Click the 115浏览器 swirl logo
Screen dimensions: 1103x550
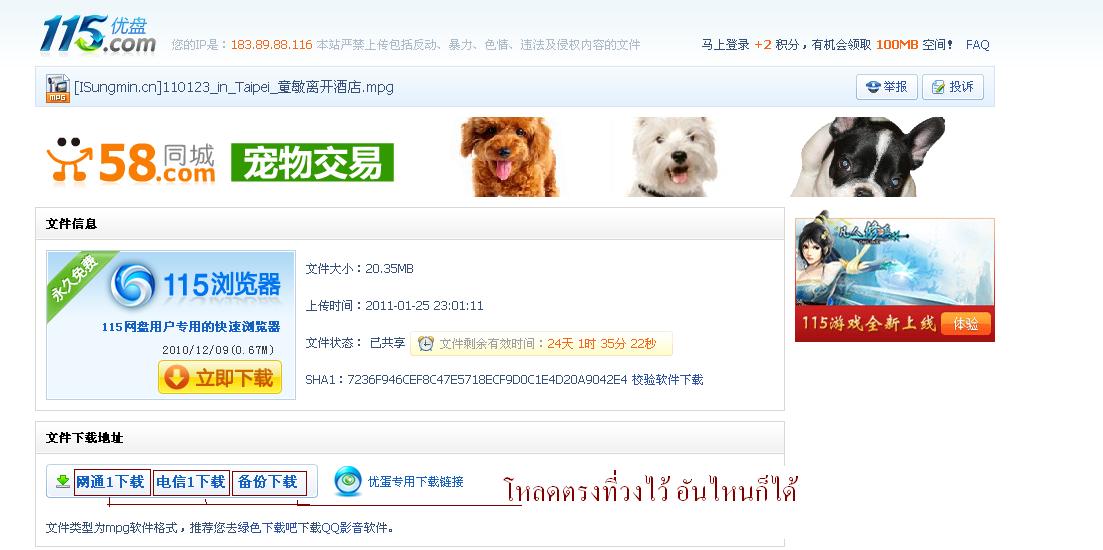tap(132, 285)
